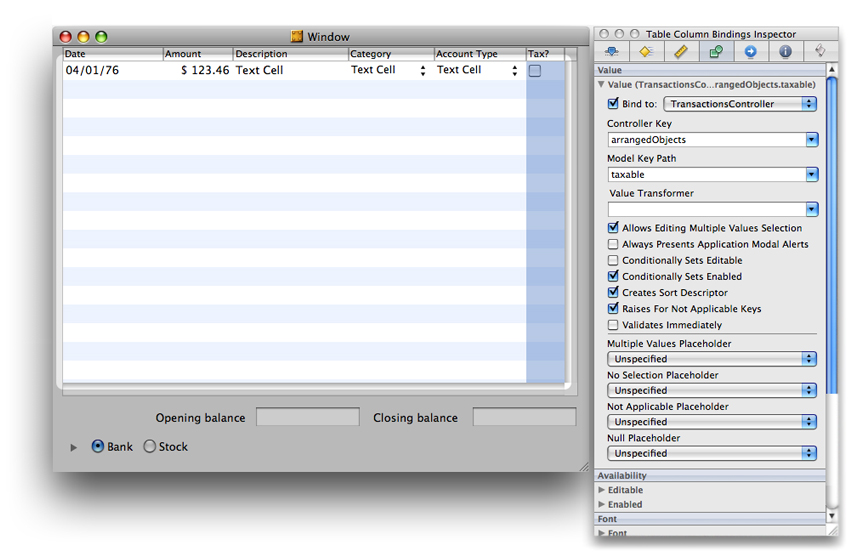
Task: Click the Amount column header
Action: coord(197,54)
